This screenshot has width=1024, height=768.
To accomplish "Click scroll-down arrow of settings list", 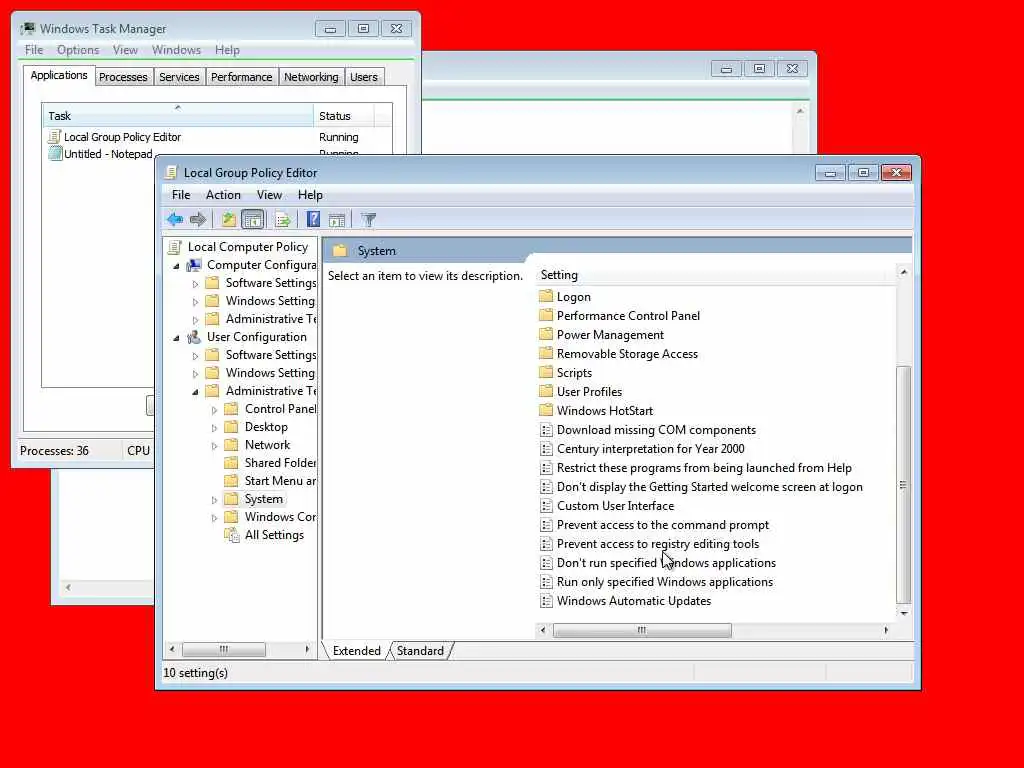I will (903, 613).
